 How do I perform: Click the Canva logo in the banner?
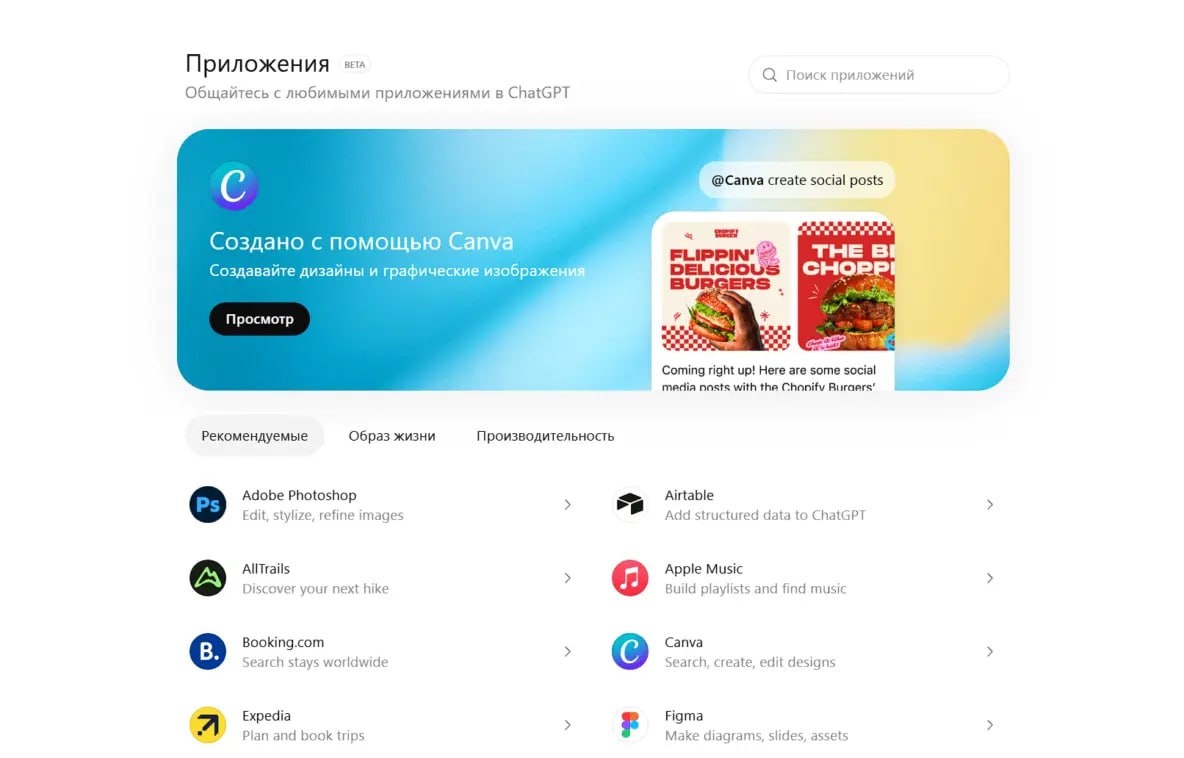(234, 186)
